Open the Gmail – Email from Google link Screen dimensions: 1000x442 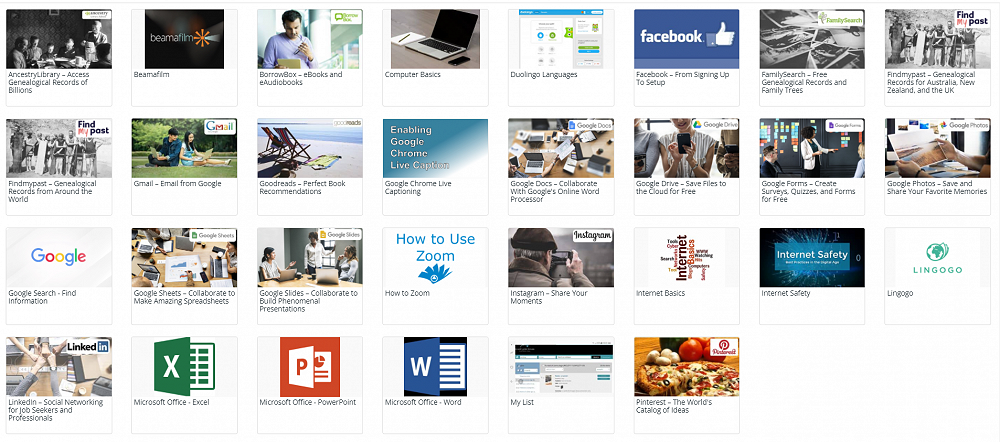tap(177, 184)
